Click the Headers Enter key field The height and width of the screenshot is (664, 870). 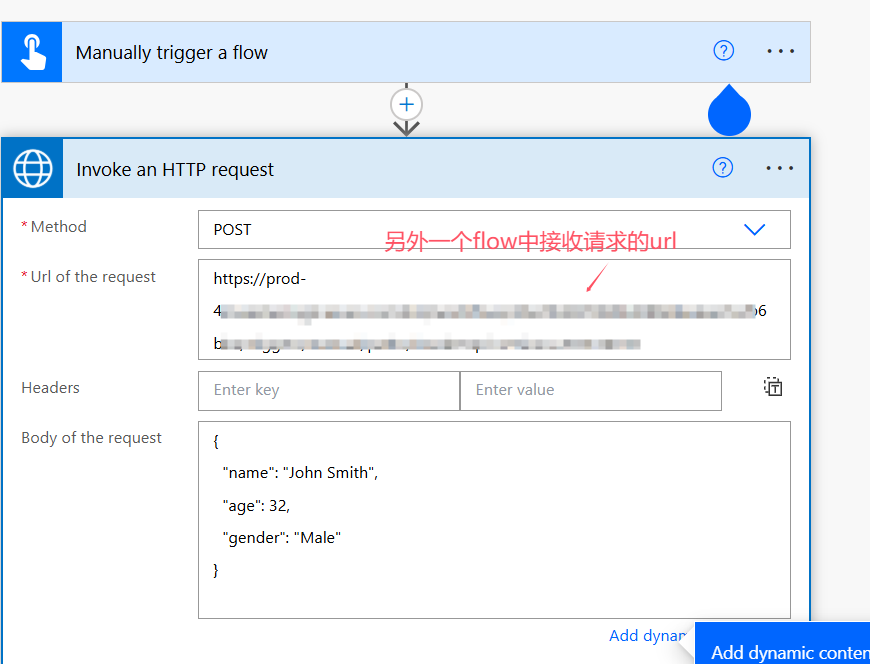tap(328, 390)
